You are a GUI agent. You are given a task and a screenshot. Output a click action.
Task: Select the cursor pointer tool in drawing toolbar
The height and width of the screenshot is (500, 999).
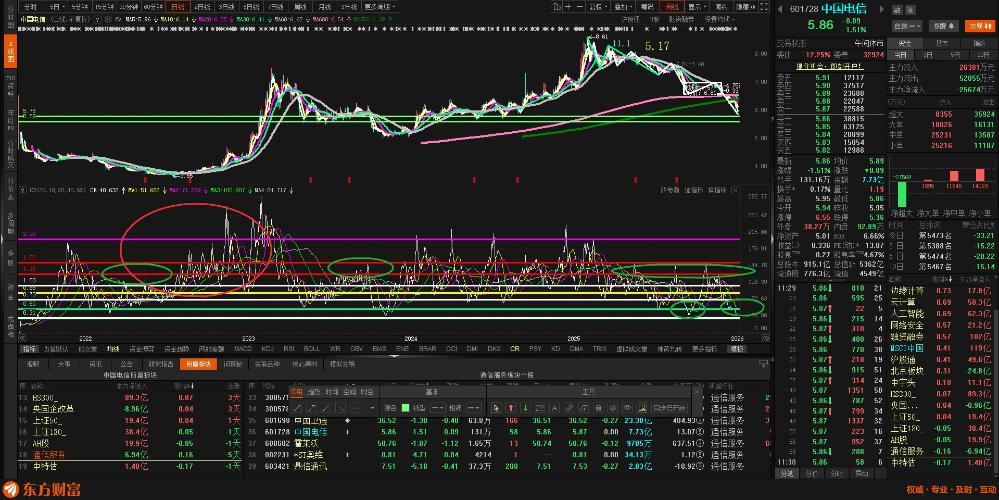coord(496,408)
